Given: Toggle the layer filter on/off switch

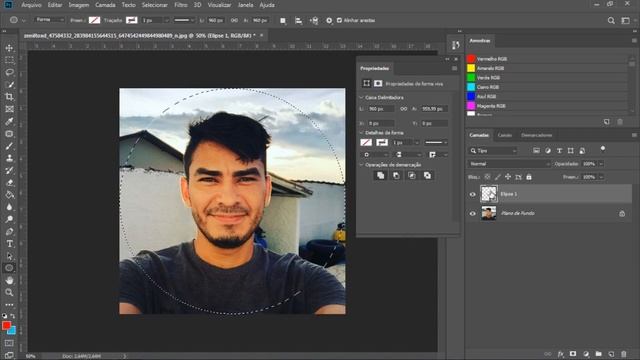Looking at the screenshot, I should click(x=603, y=149).
